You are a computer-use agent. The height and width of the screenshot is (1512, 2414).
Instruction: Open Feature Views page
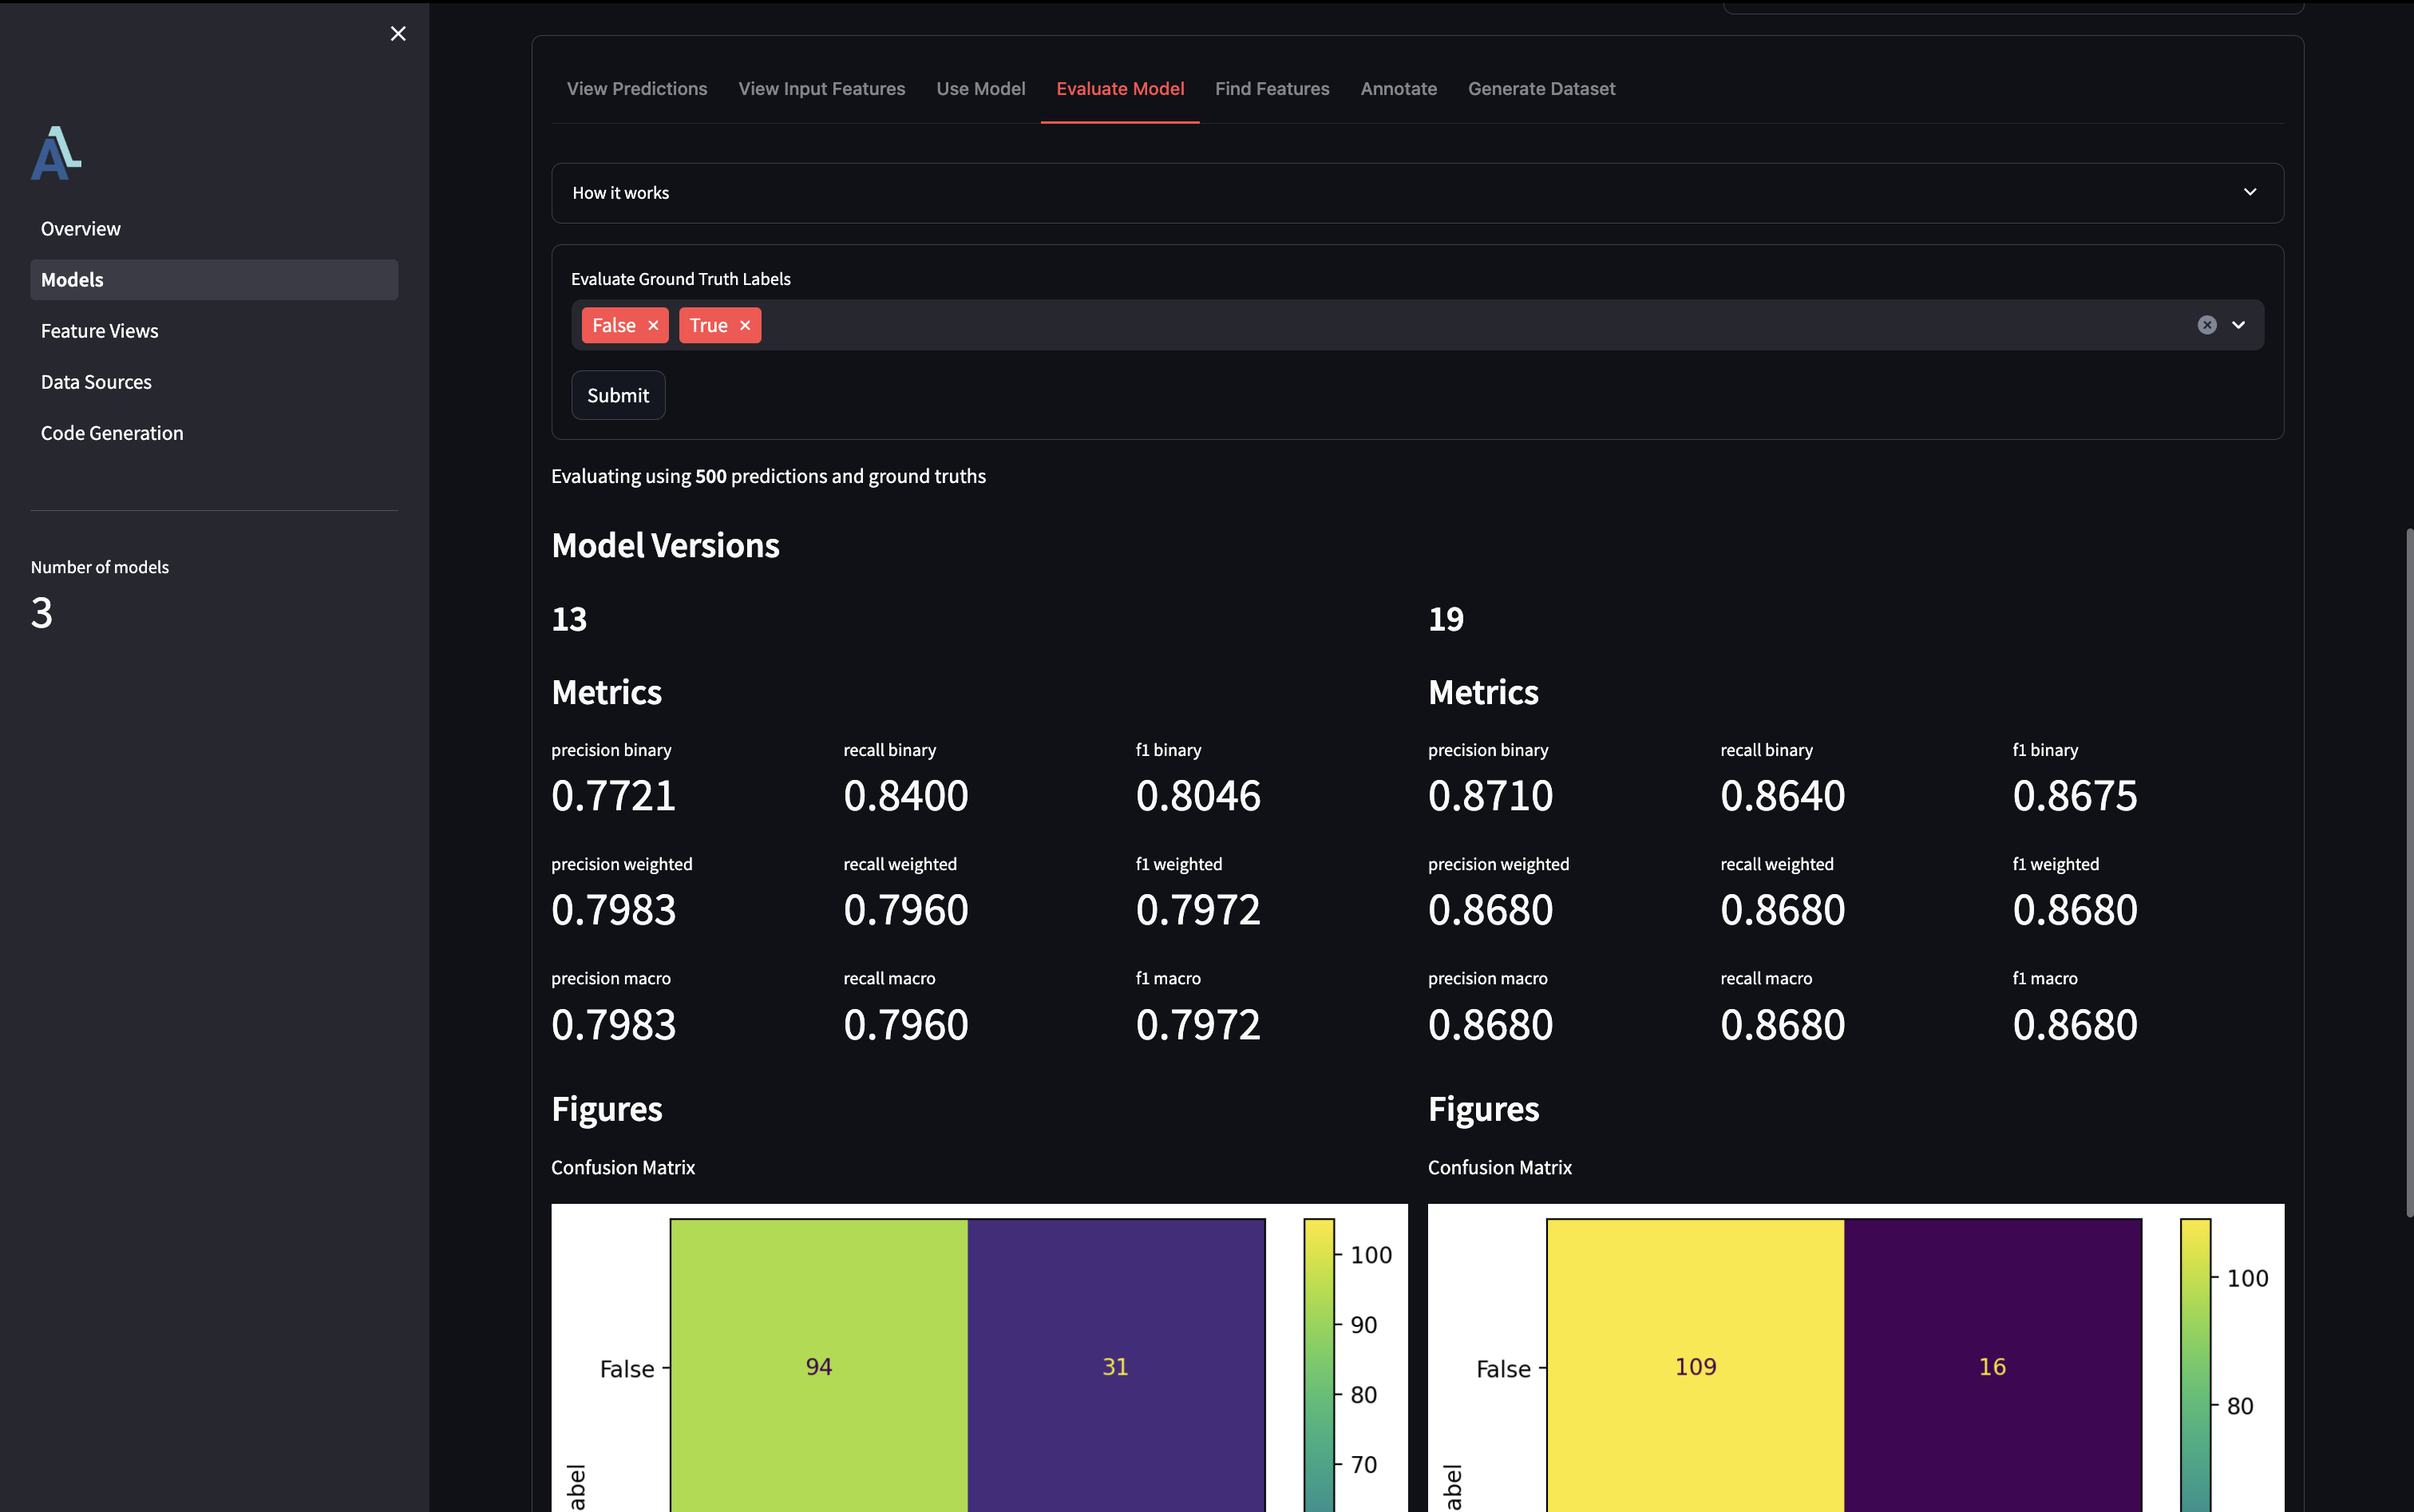pyautogui.click(x=99, y=331)
